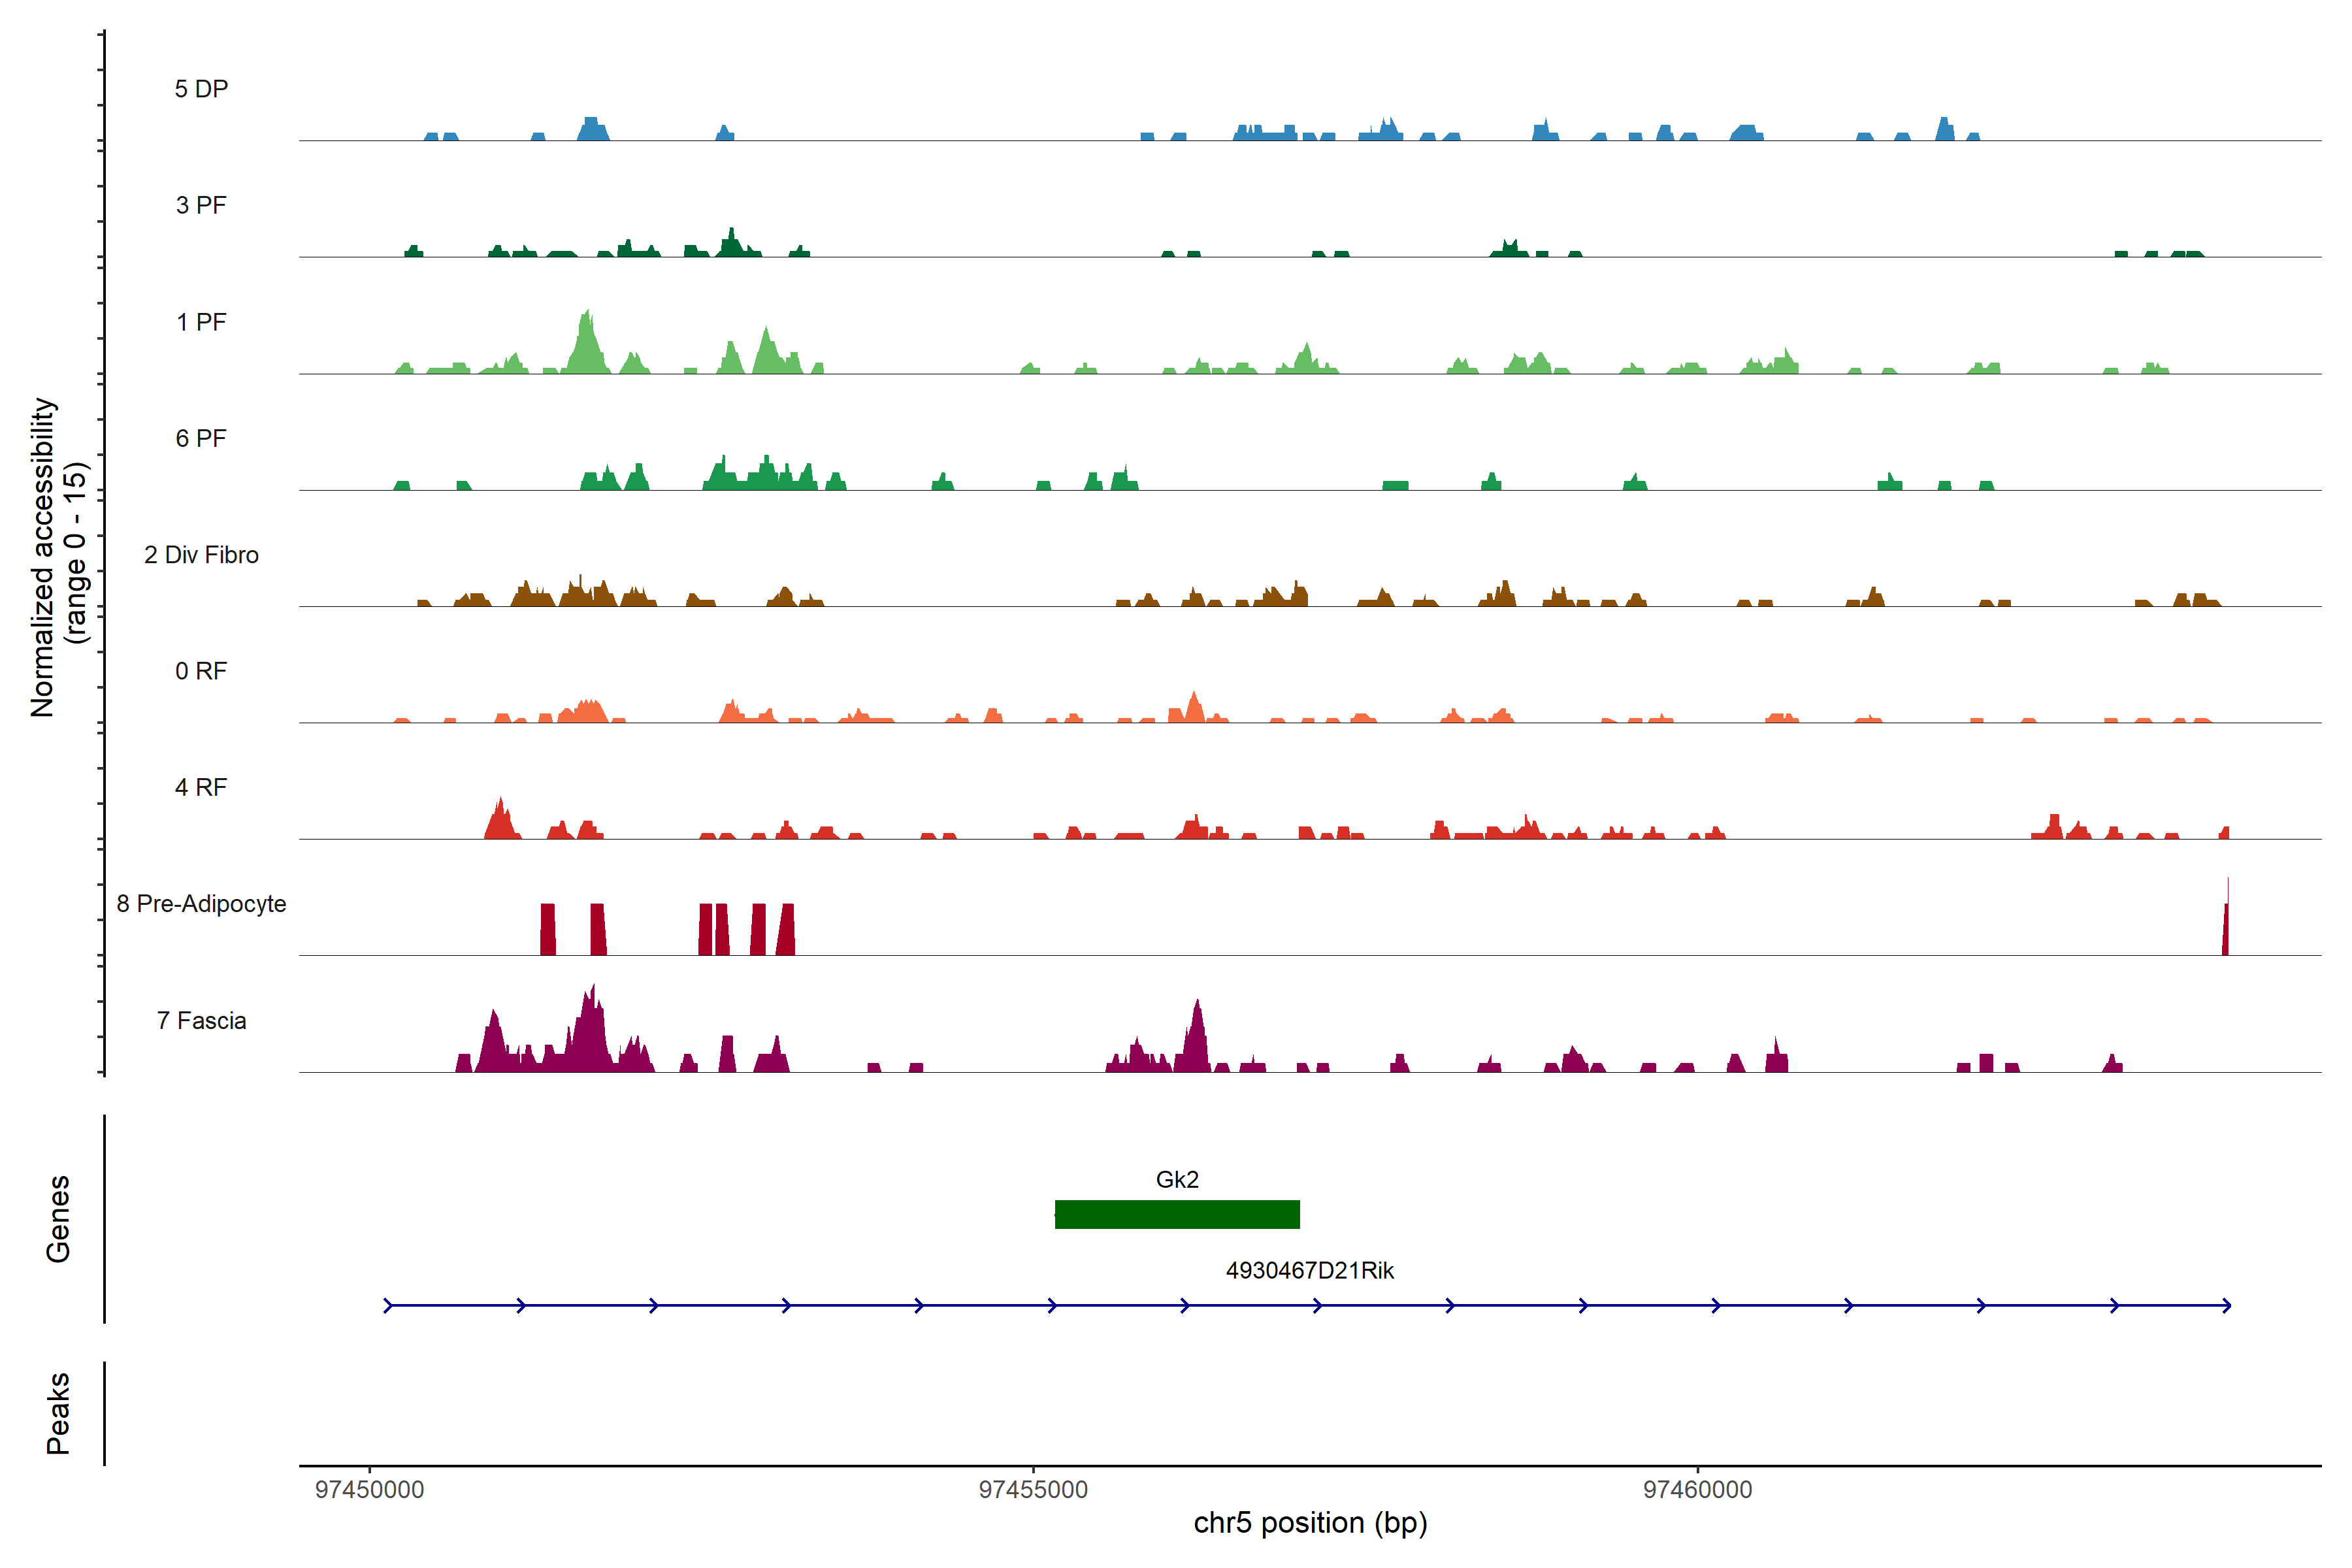Click the 7 Fascia track label
The width and height of the screenshot is (2352, 1568).
201,1020
